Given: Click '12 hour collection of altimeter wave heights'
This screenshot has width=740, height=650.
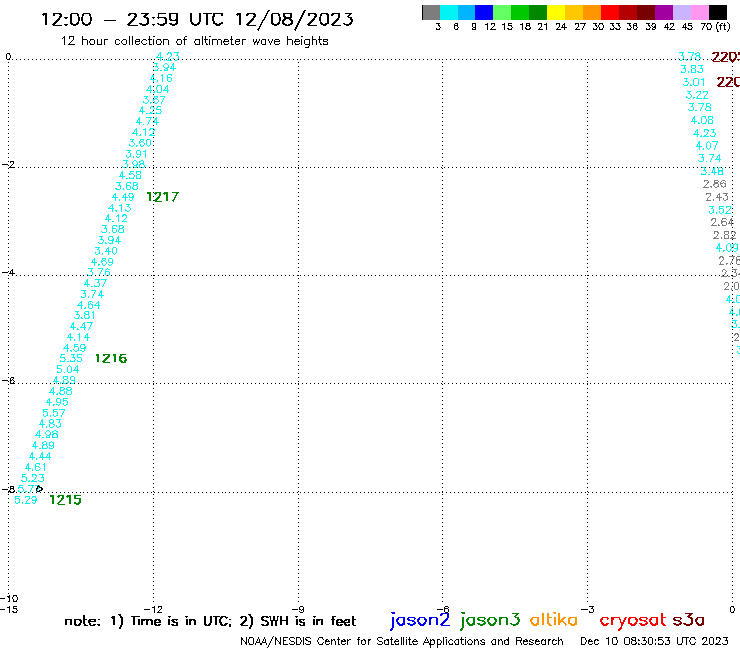Looking at the screenshot, I should (x=194, y=41).
